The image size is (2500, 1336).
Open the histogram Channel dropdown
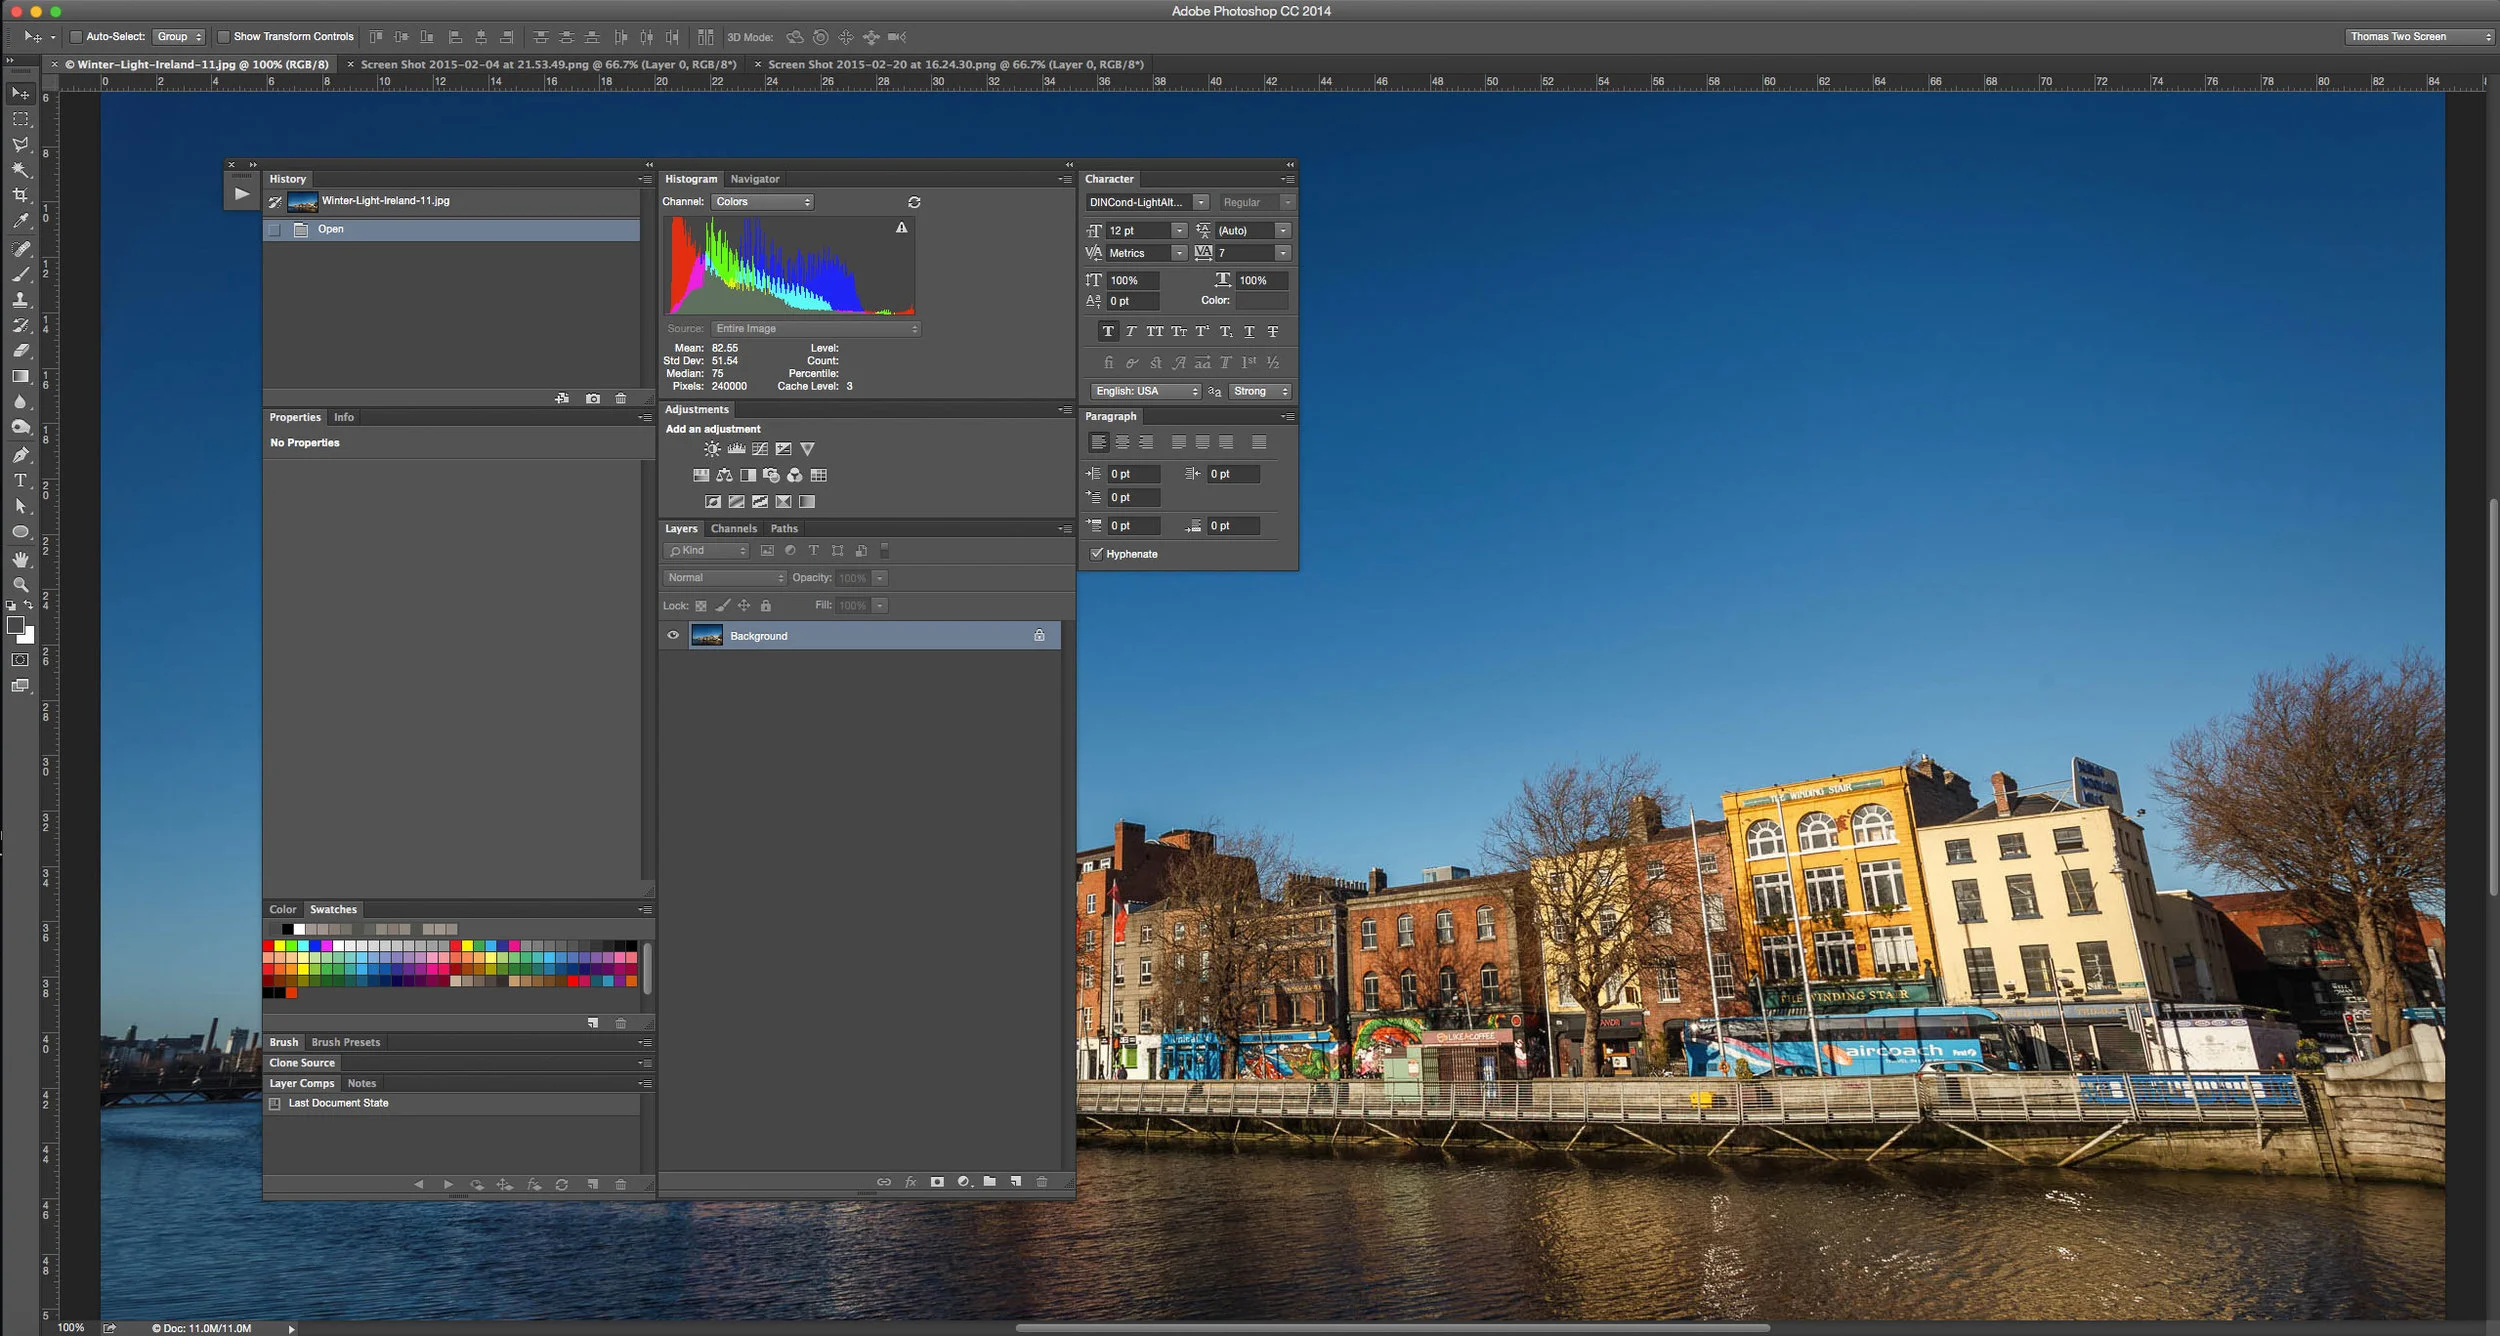pos(763,201)
